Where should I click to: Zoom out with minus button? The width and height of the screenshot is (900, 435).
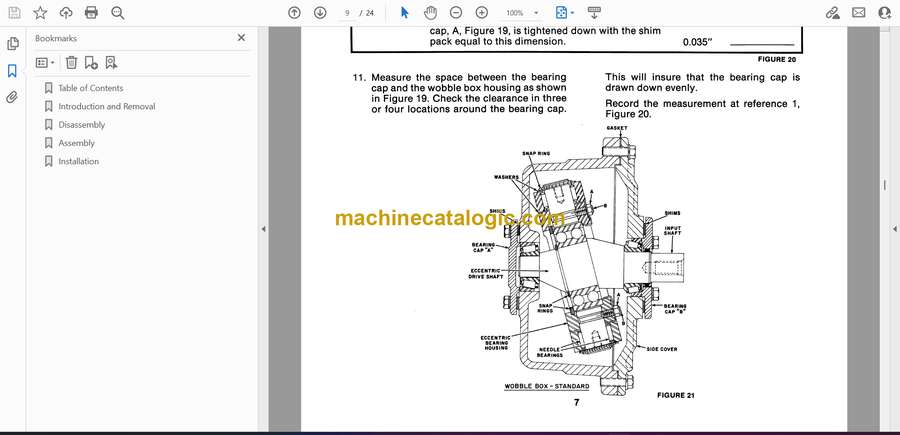point(456,13)
